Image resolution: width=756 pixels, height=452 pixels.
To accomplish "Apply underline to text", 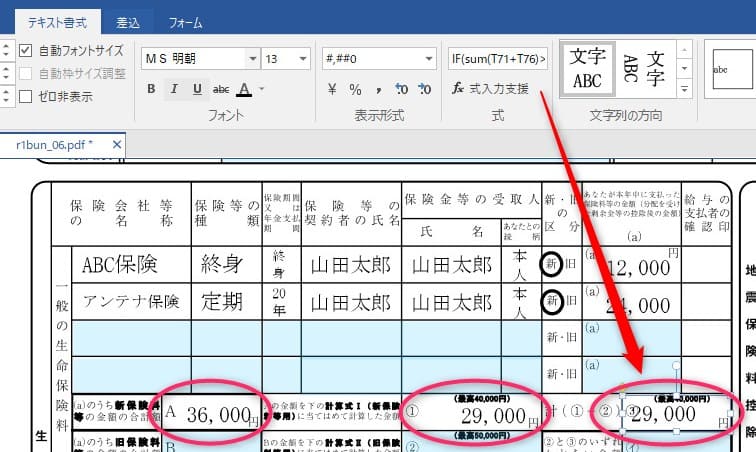I will click(x=197, y=89).
